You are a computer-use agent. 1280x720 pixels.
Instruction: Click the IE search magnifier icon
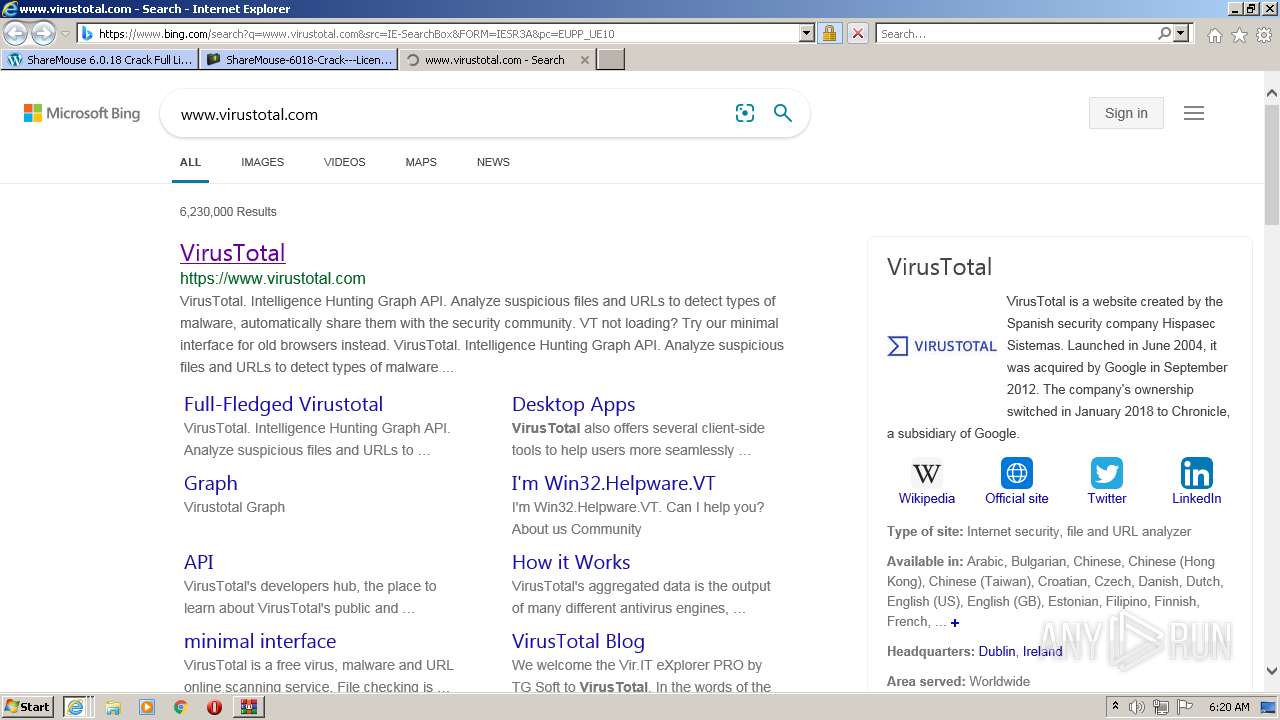point(1164,33)
